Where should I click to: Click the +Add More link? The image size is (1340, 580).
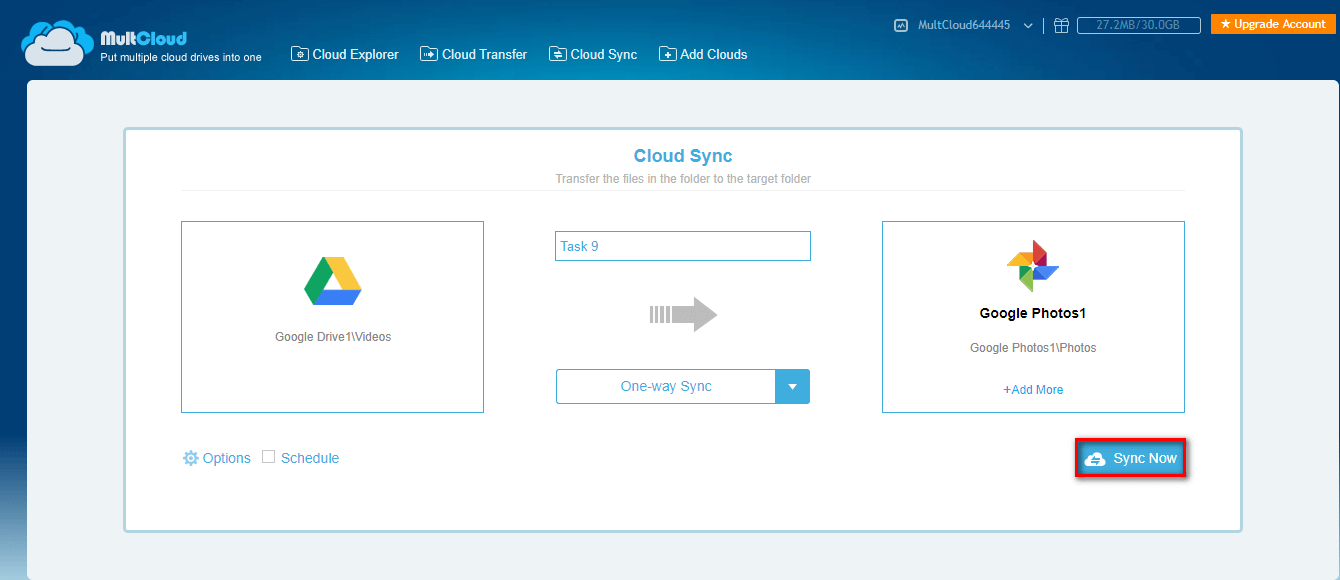[x=1033, y=390]
